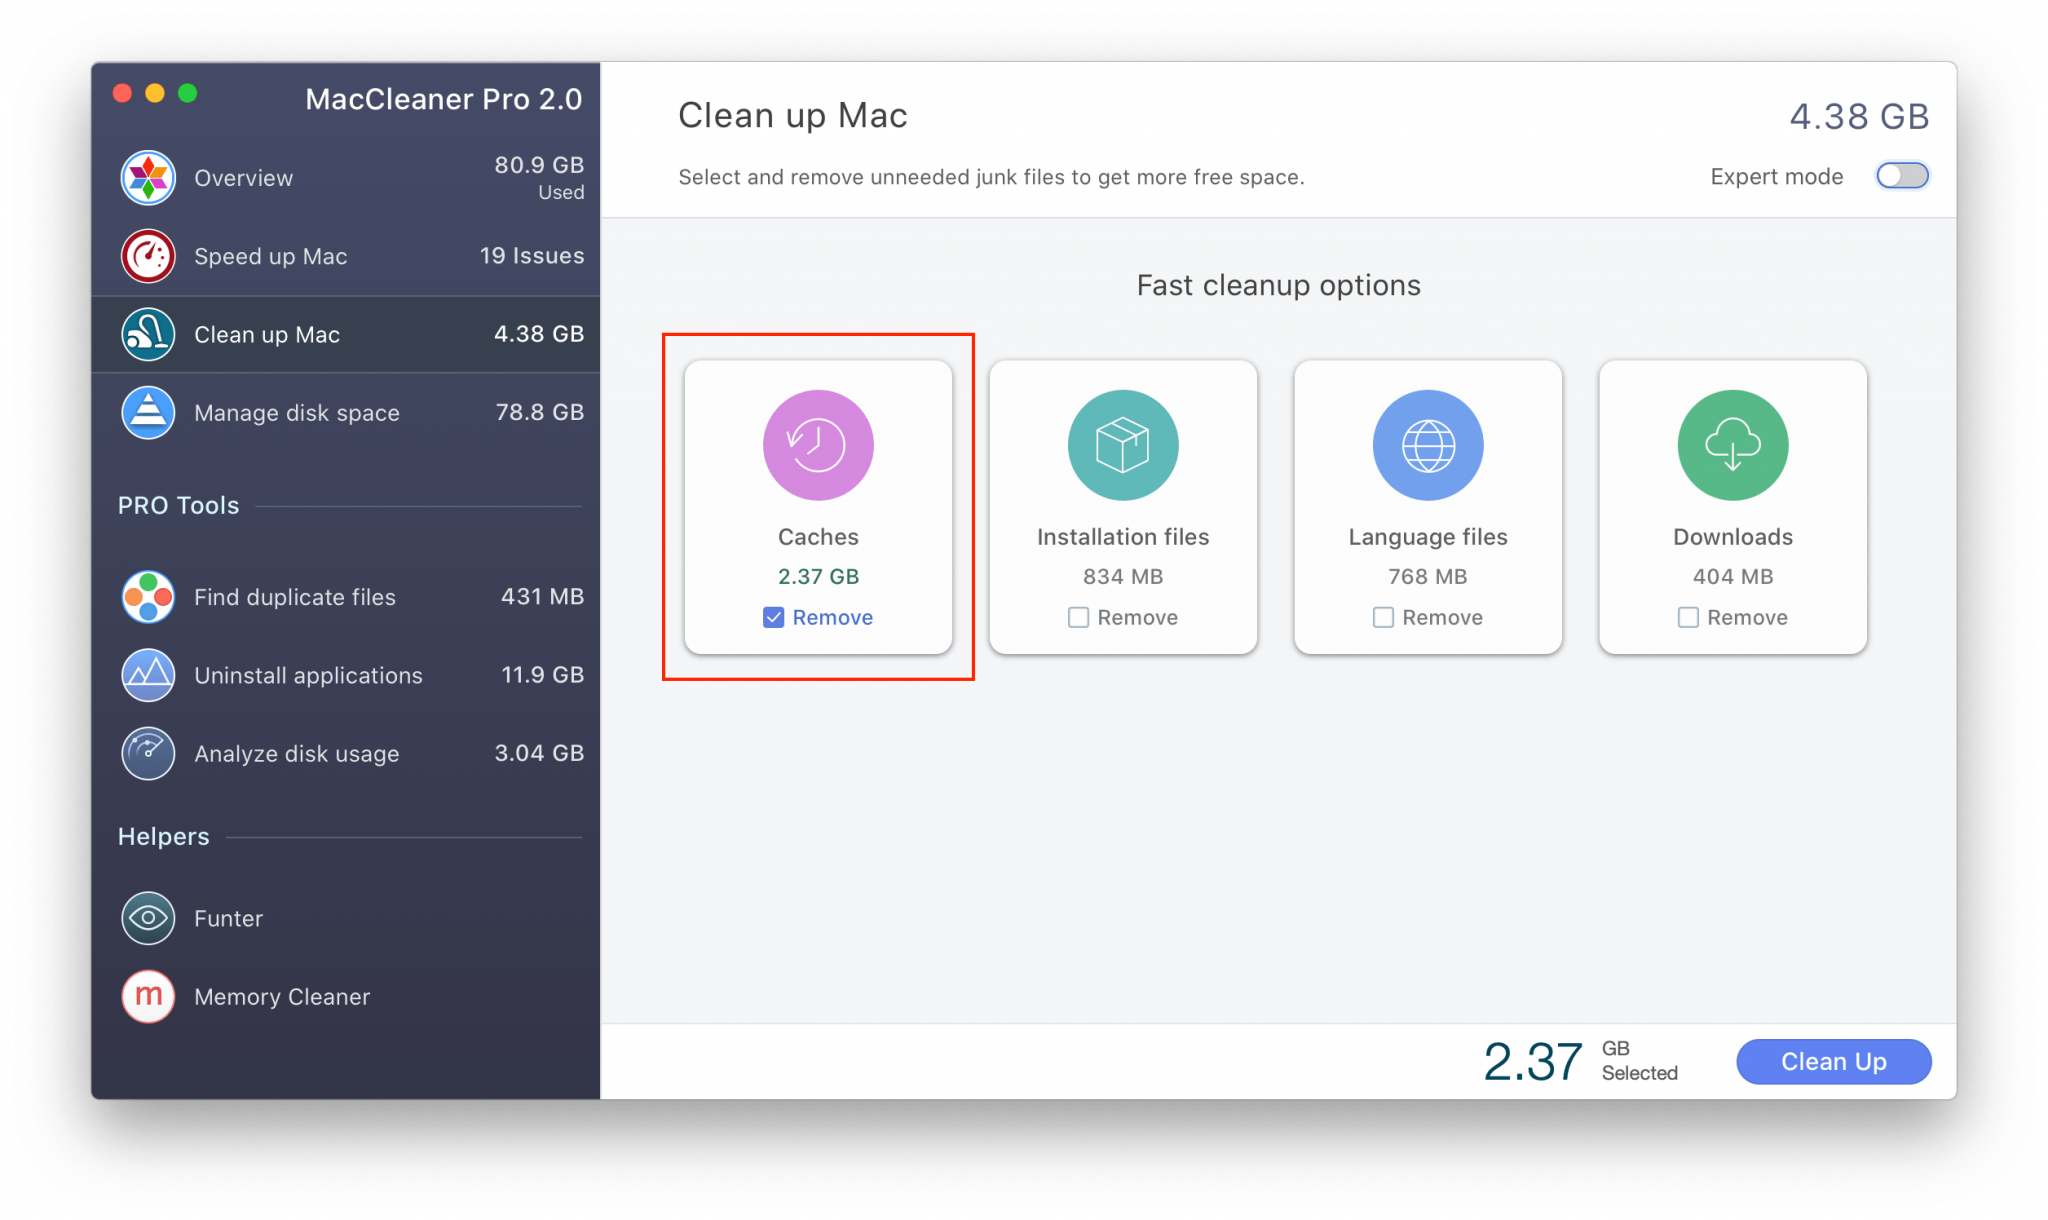Screen dimensions: 2048x1220
Task: Select the Language files icon
Action: click(1429, 446)
